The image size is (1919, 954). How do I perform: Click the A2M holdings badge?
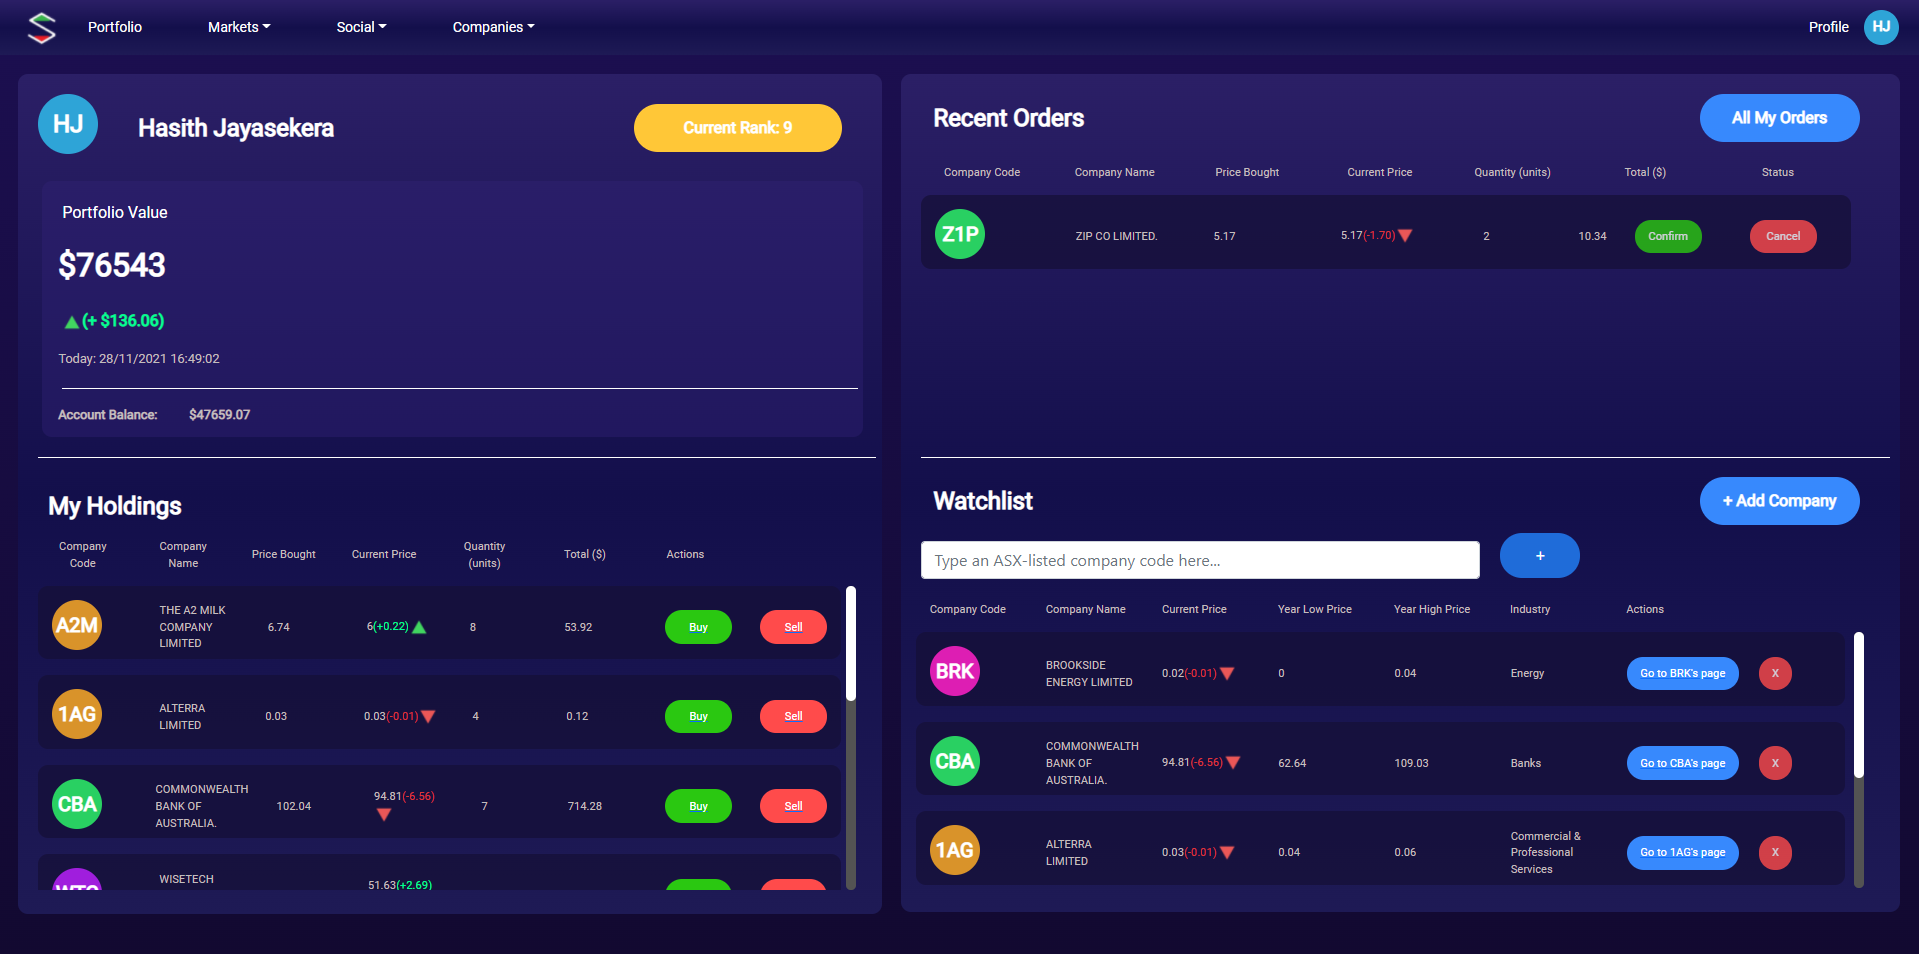coord(77,625)
